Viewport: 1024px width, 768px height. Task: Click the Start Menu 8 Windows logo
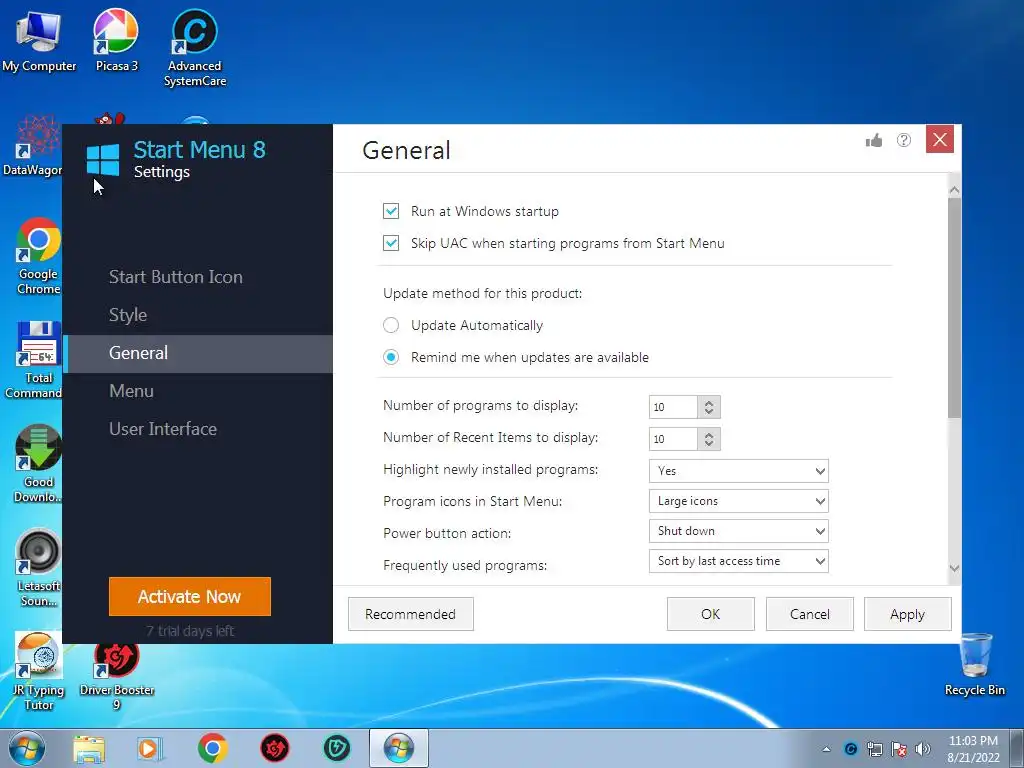pyautogui.click(x=103, y=160)
